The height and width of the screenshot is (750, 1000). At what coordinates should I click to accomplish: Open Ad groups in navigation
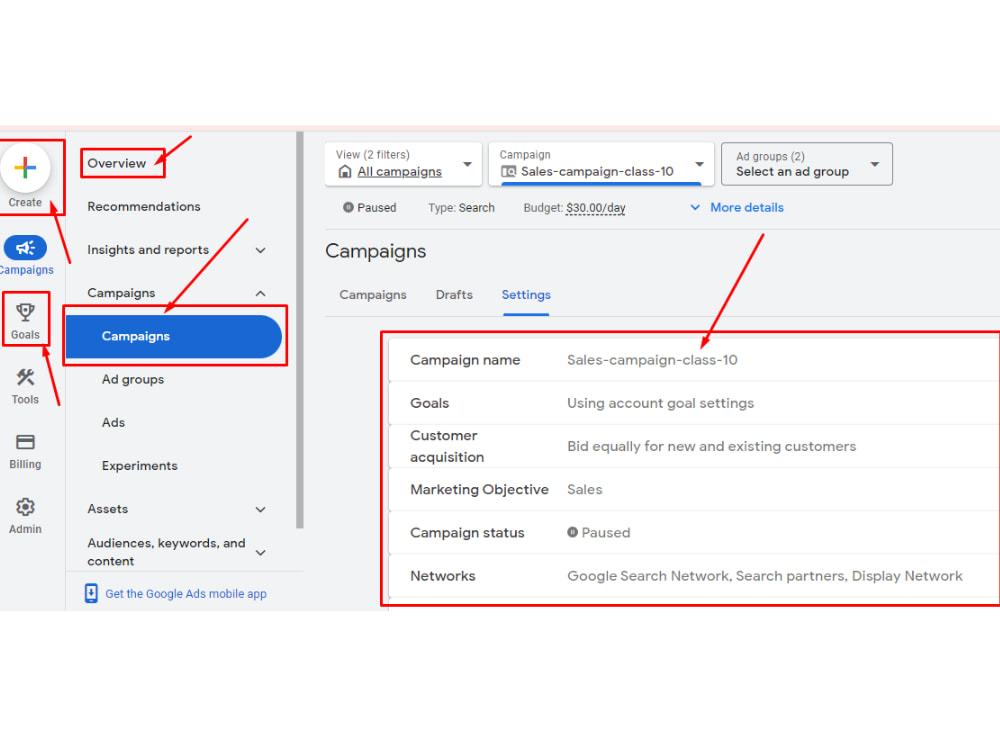tap(133, 379)
